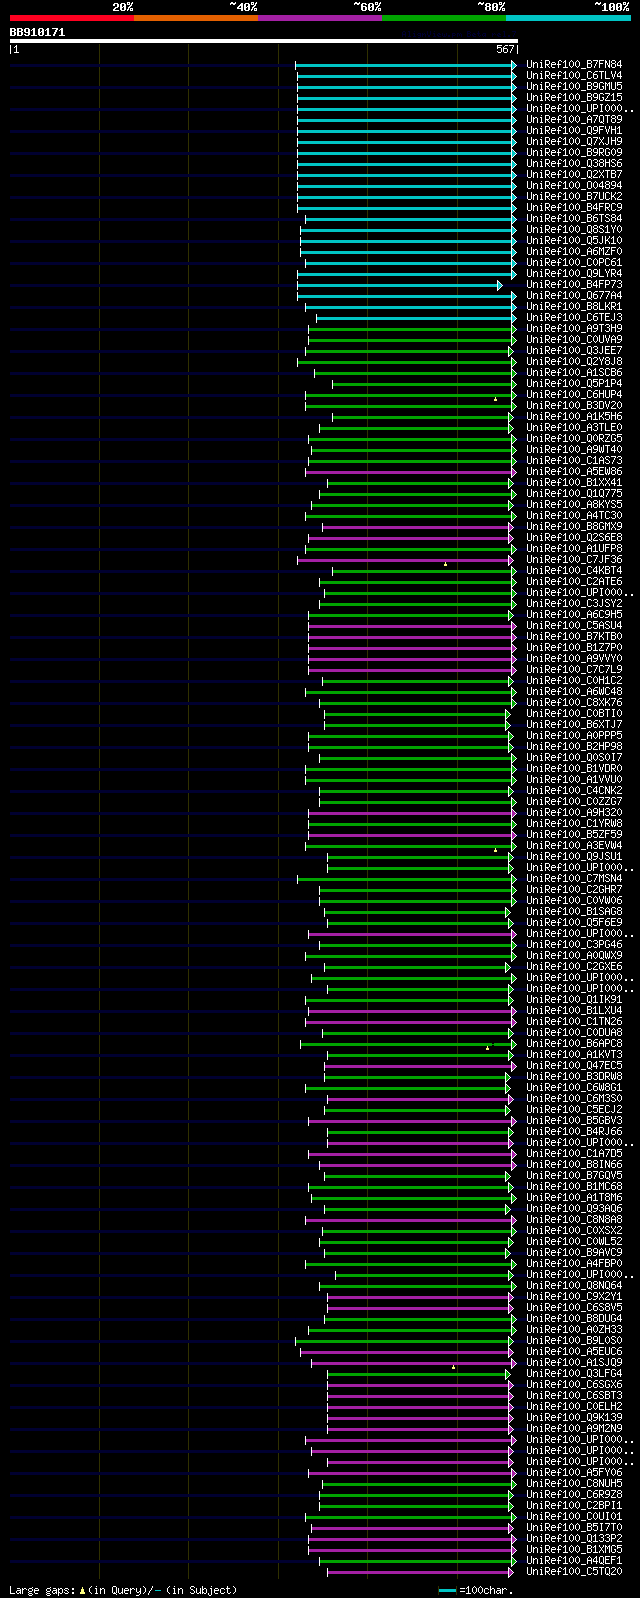Open hit UniRef100_A7QT89
This screenshot has width=640, height=1598.
[x=574, y=119]
